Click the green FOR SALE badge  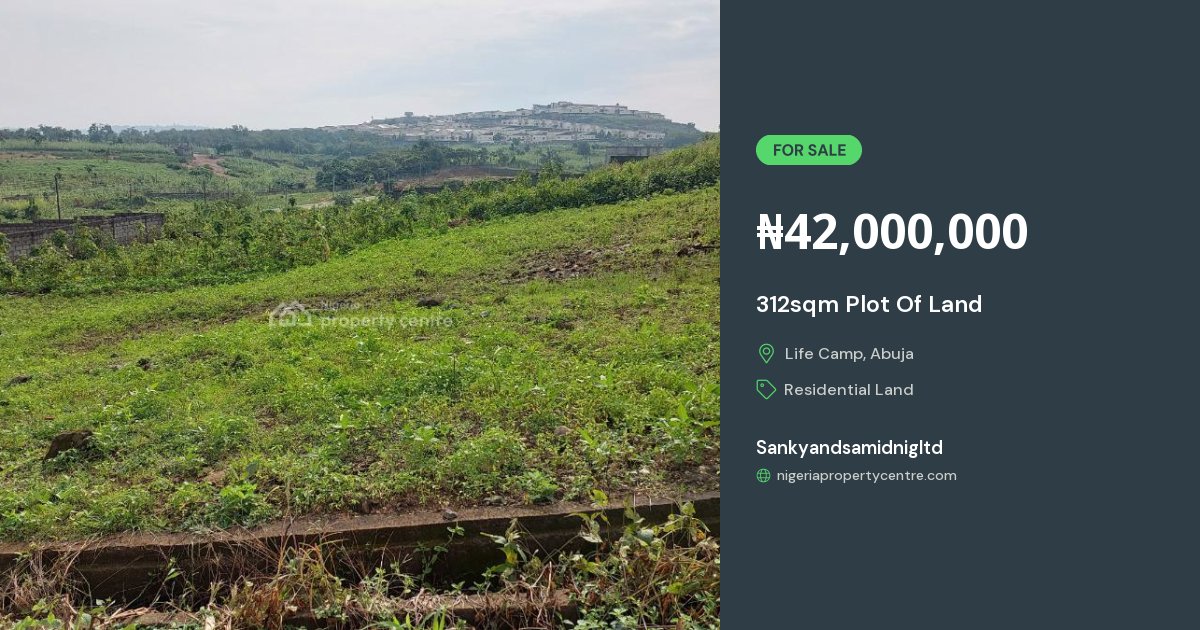pyautogui.click(x=809, y=150)
